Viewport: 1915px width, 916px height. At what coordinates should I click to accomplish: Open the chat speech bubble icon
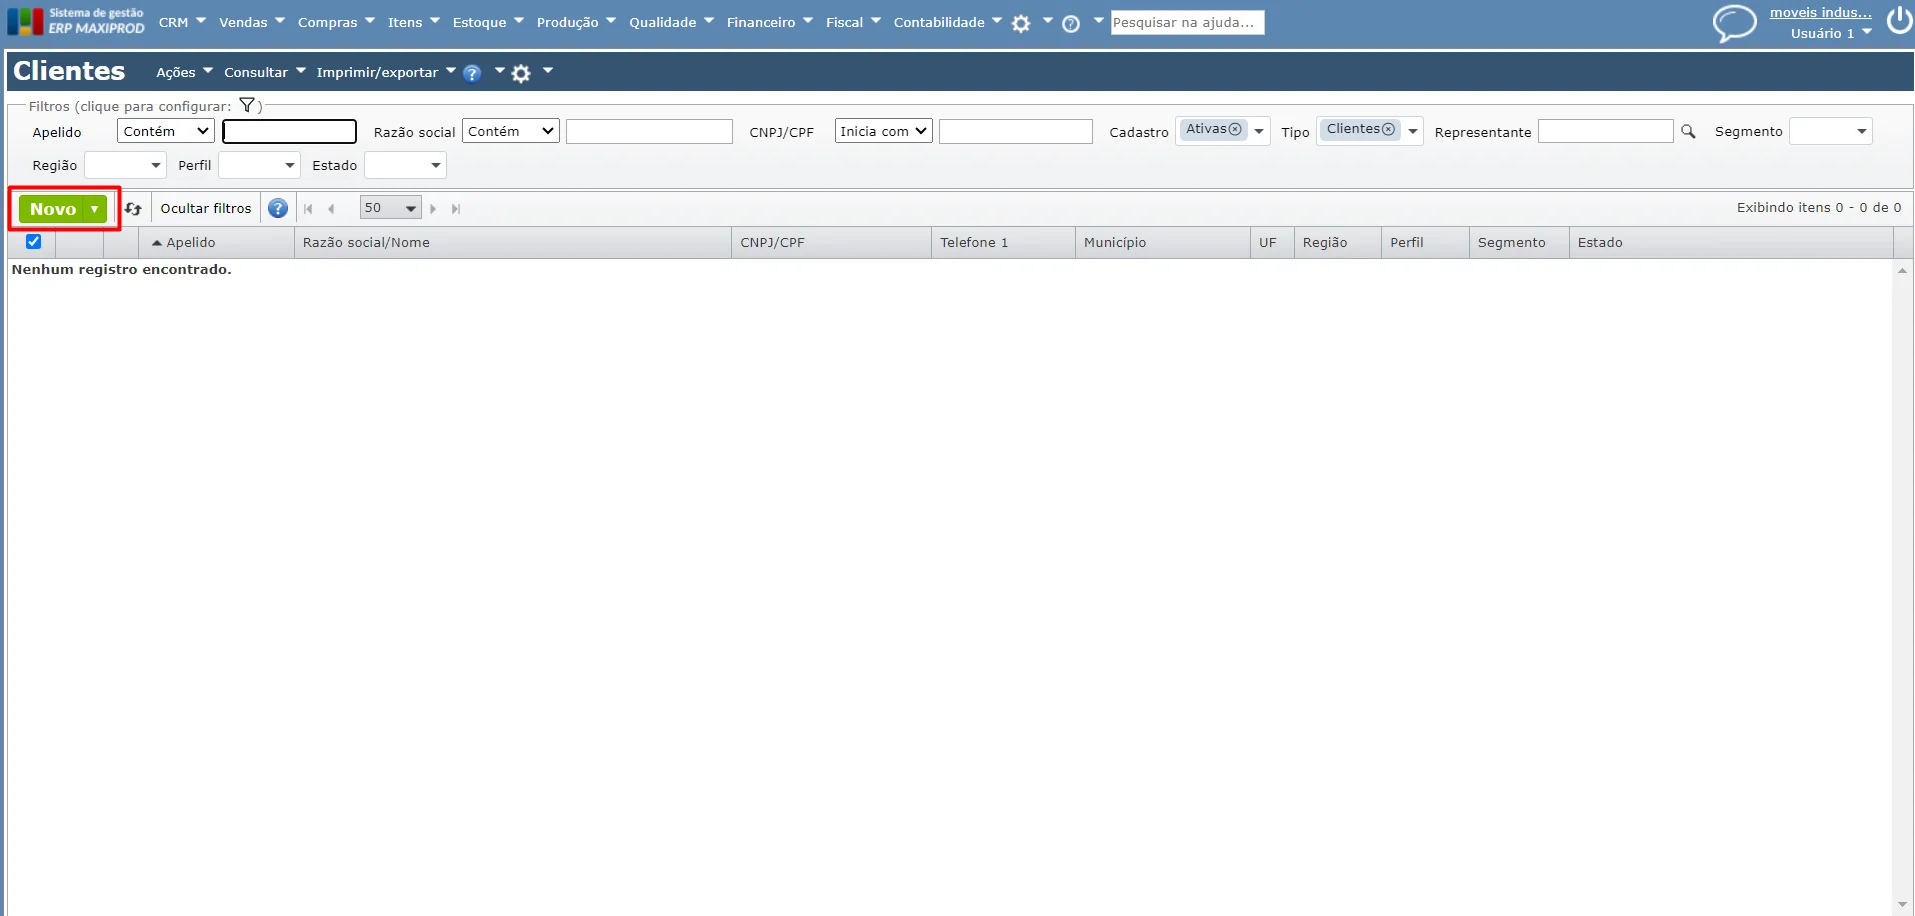pos(1734,22)
